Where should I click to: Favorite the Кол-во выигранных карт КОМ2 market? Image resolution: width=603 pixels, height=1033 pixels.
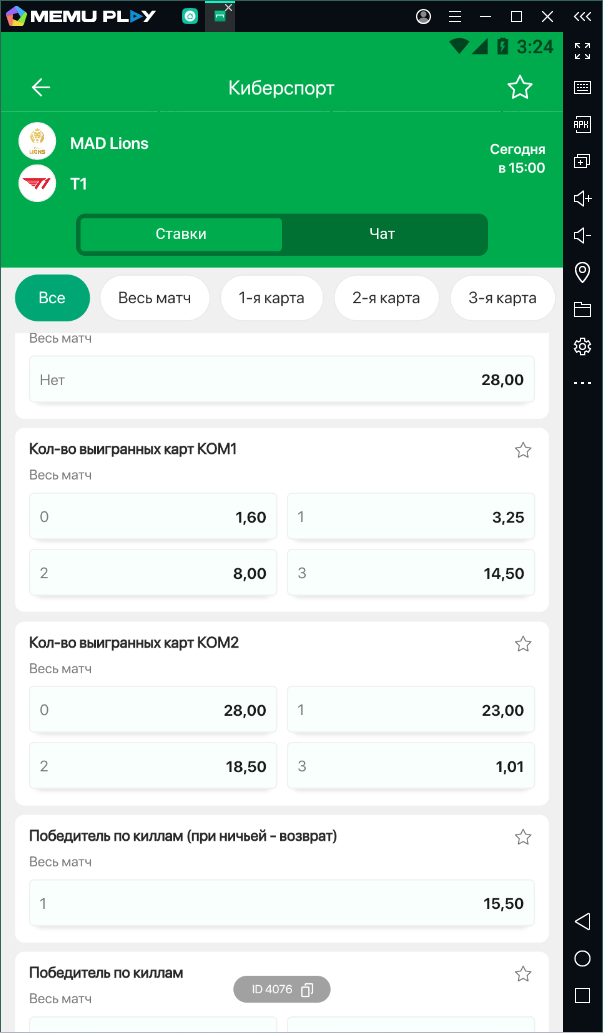point(522,644)
